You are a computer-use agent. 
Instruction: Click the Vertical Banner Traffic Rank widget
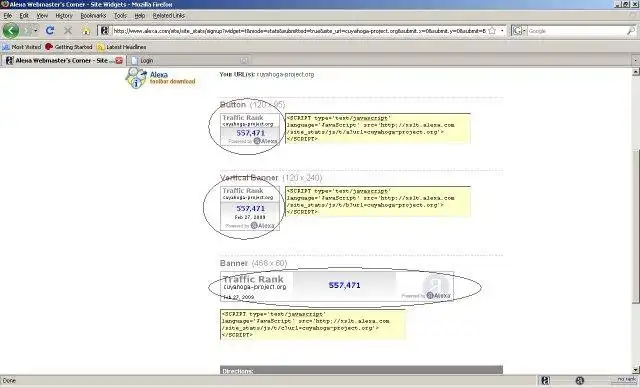tap(250, 208)
